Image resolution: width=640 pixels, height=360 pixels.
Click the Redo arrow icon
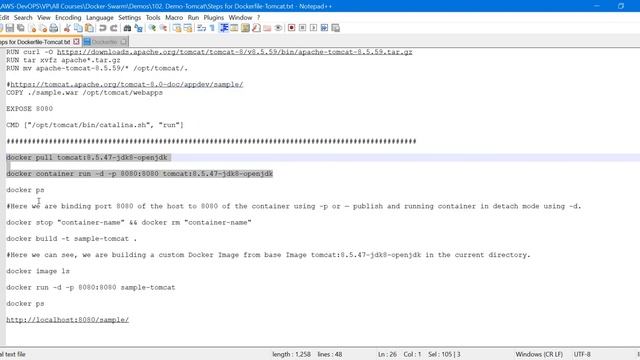pos(113,28)
